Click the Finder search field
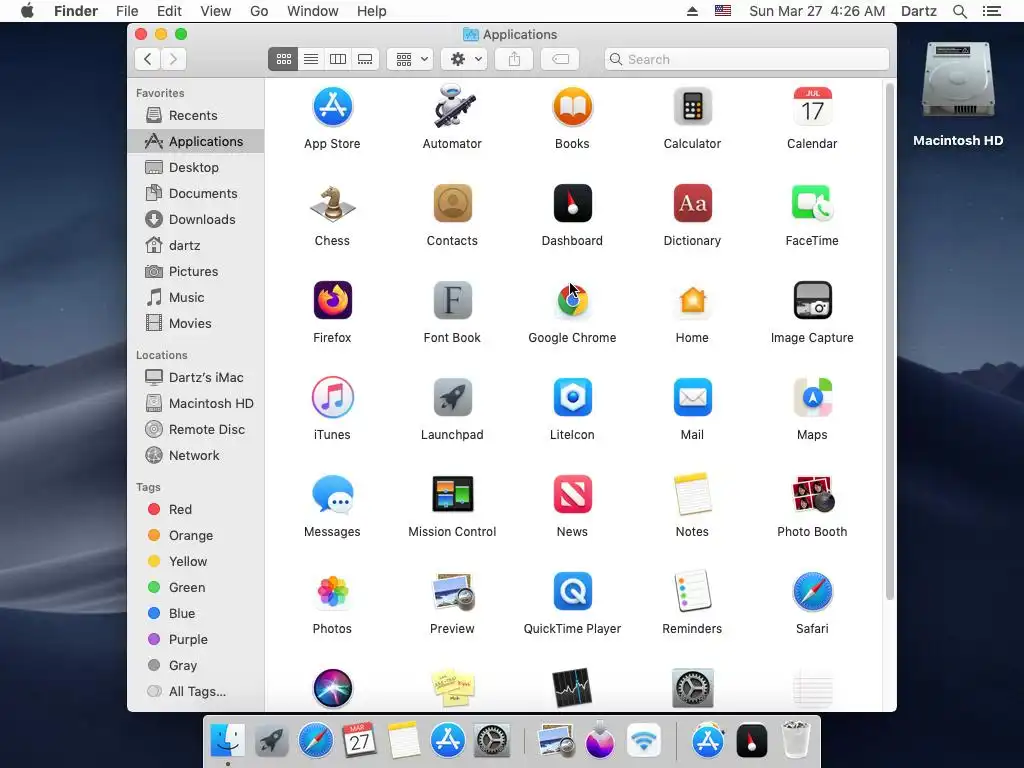Image resolution: width=1024 pixels, height=768 pixels. pyautogui.click(x=747, y=59)
